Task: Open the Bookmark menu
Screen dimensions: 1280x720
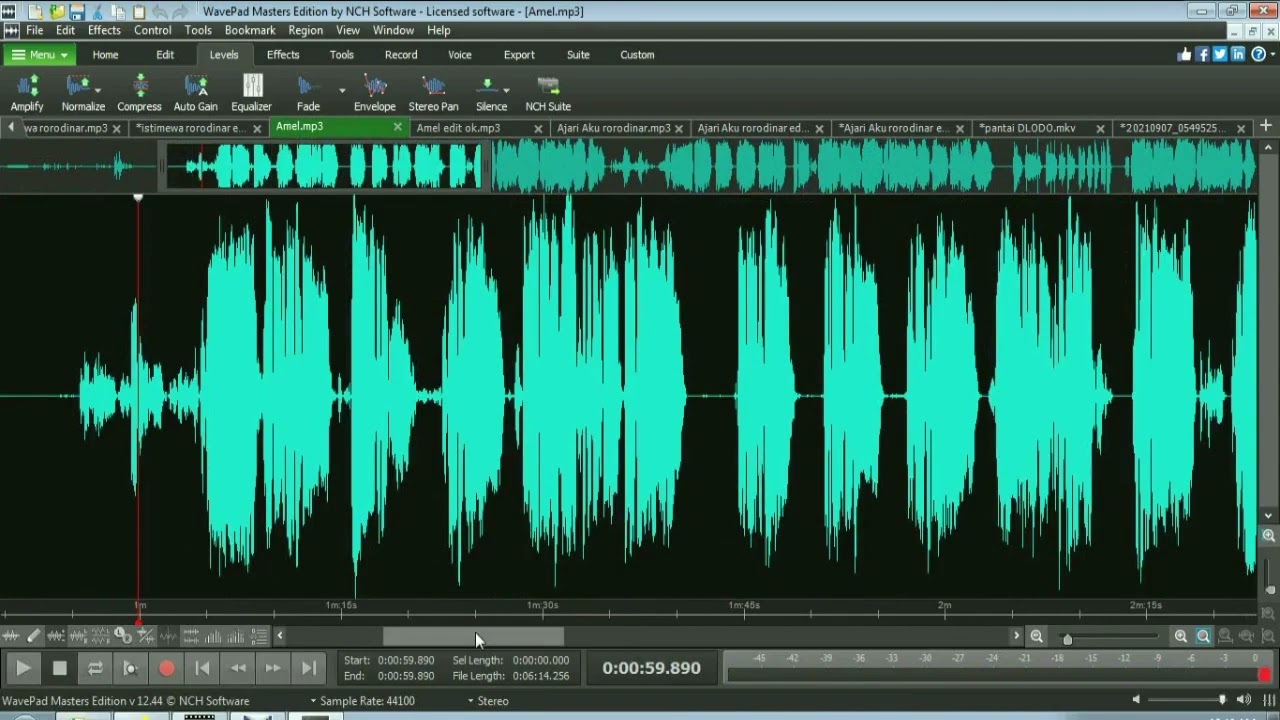Action: (x=250, y=30)
